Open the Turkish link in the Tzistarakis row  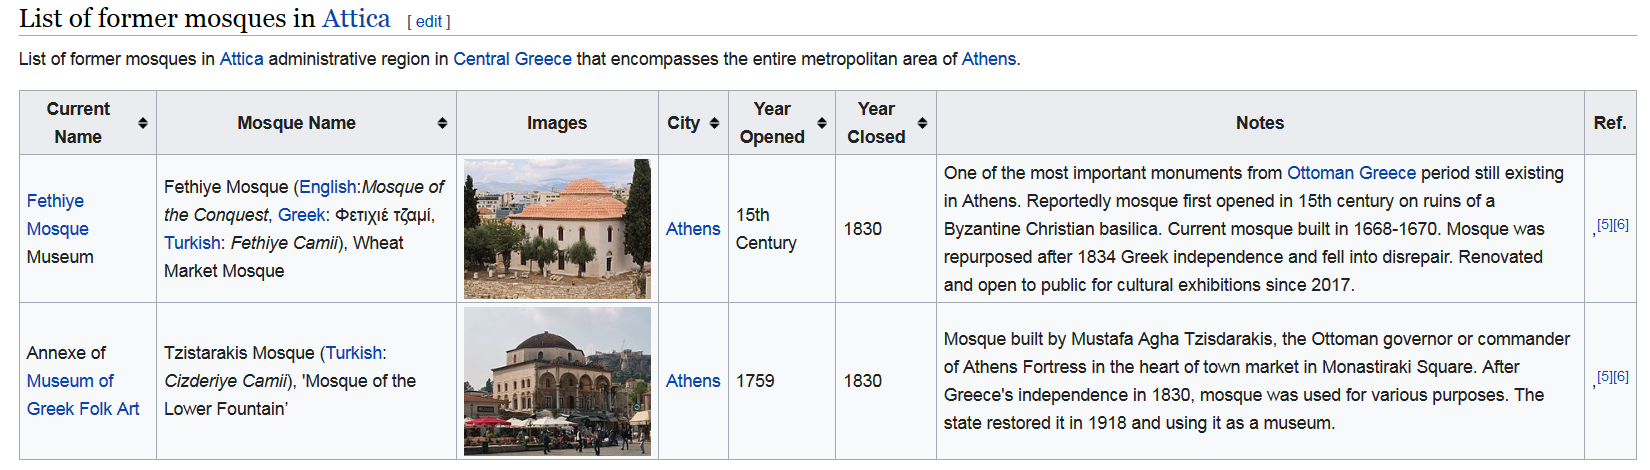coord(353,353)
